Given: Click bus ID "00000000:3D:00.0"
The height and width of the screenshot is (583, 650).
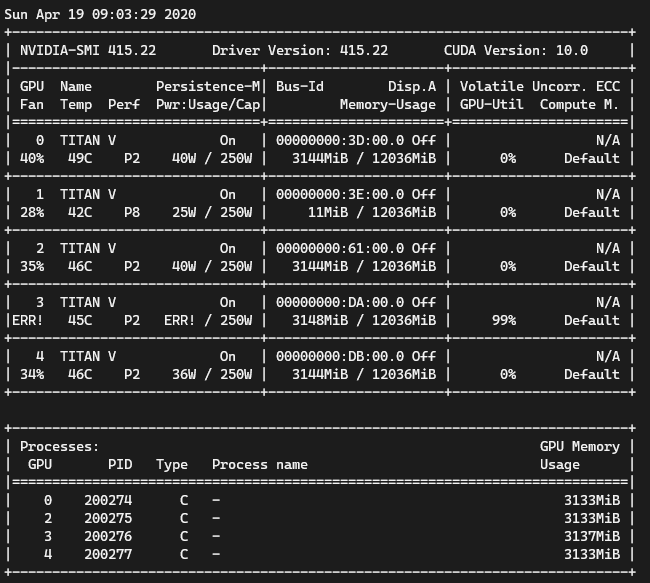Looking at the screenshot, I should (340, 141).
